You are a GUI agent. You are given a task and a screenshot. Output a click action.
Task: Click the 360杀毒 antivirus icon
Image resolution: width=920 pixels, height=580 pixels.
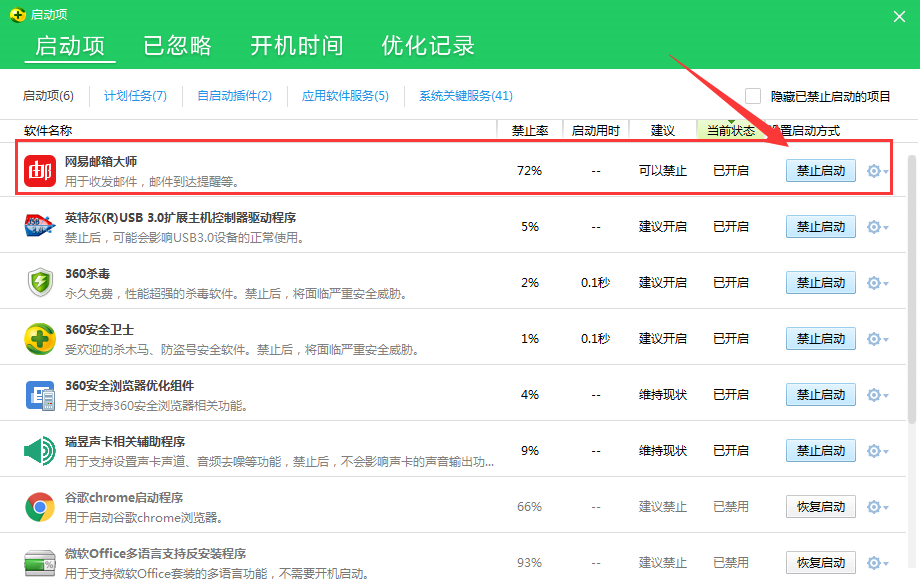(x=40, y=282)
